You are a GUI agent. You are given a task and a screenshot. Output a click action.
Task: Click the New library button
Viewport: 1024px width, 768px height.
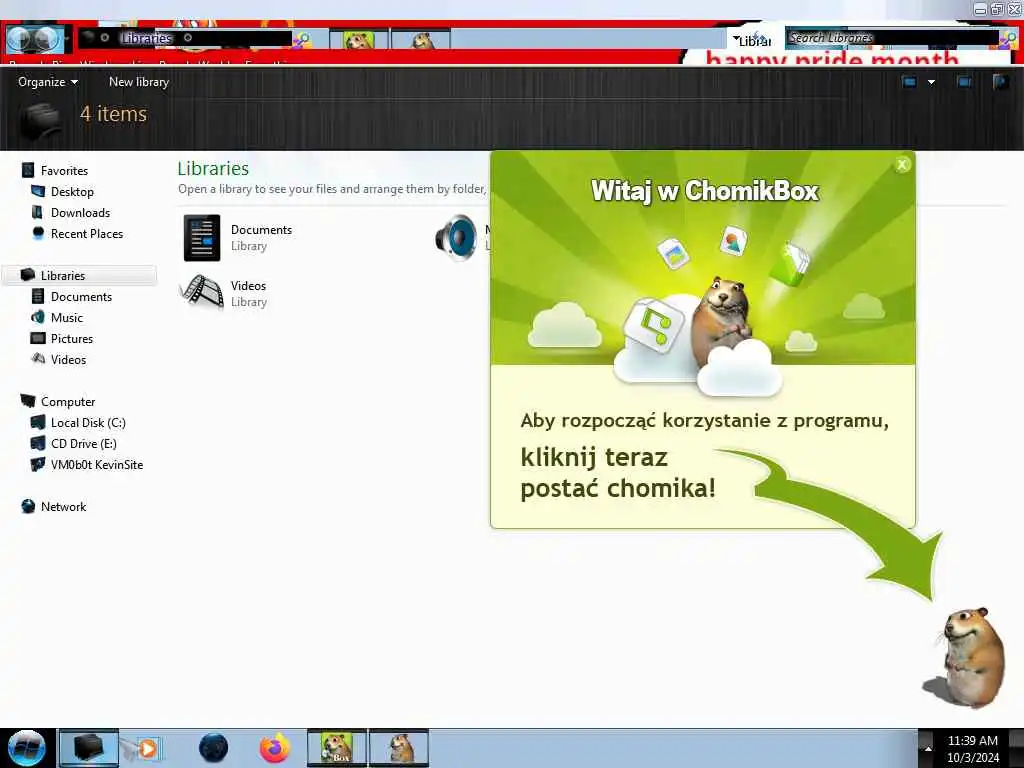tap(138, 82)
